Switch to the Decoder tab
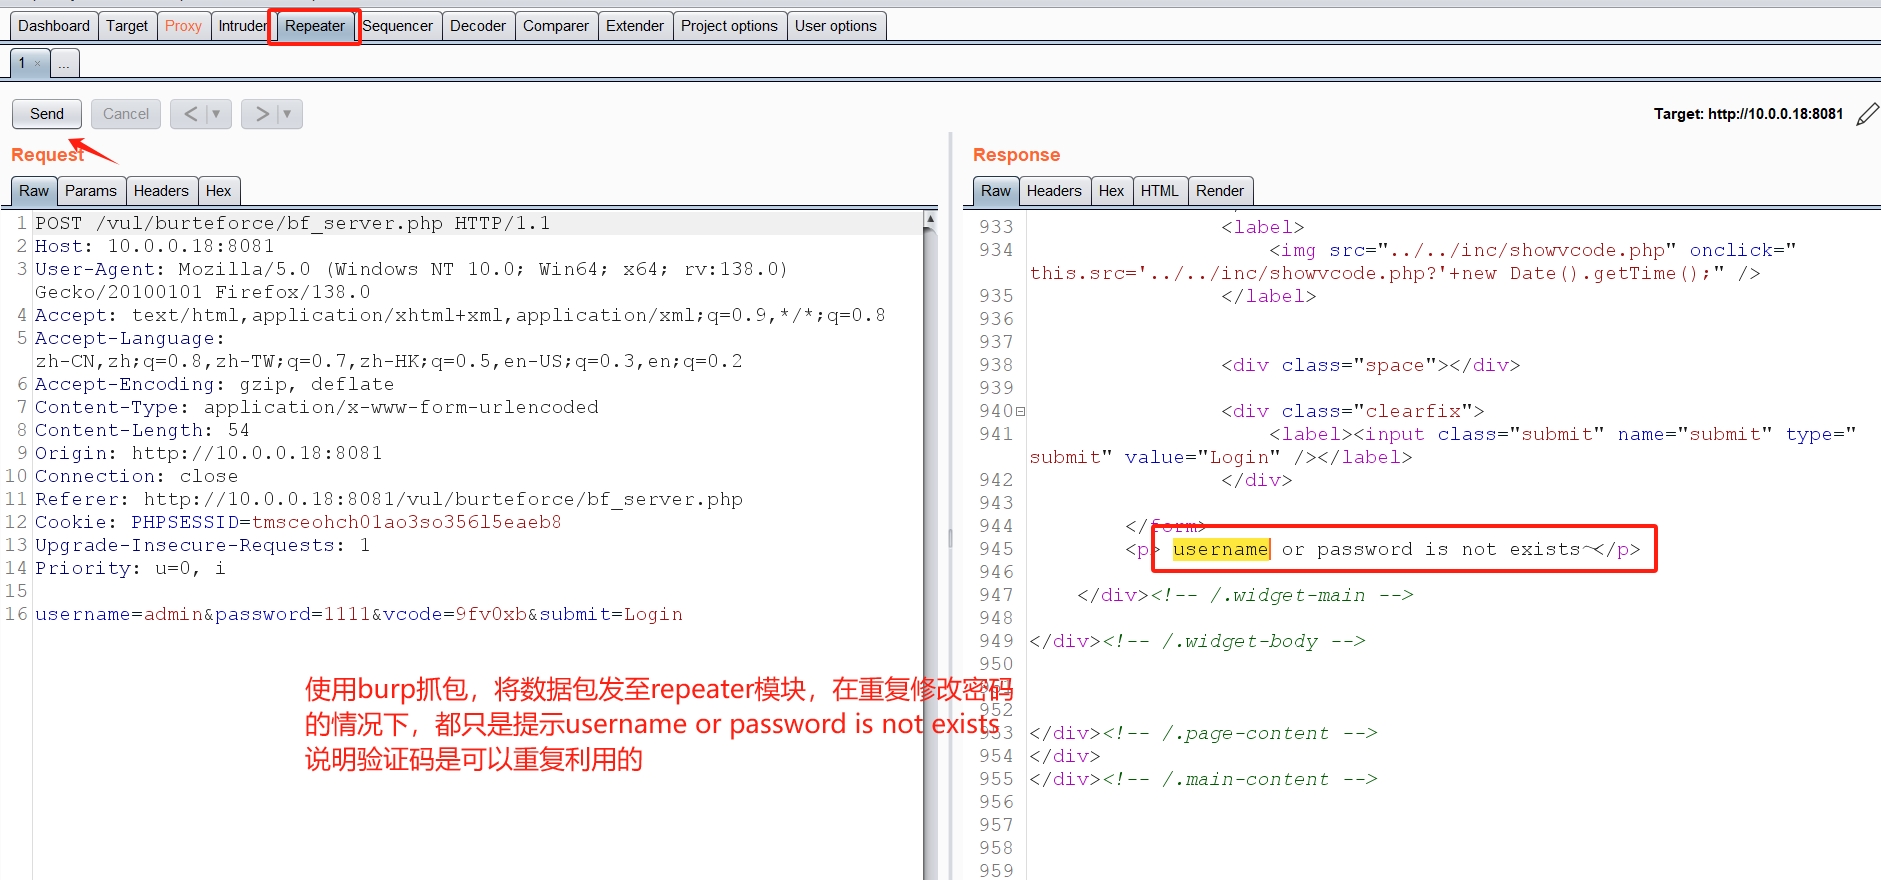This screenshot has width=1881, height=880. 478,26
